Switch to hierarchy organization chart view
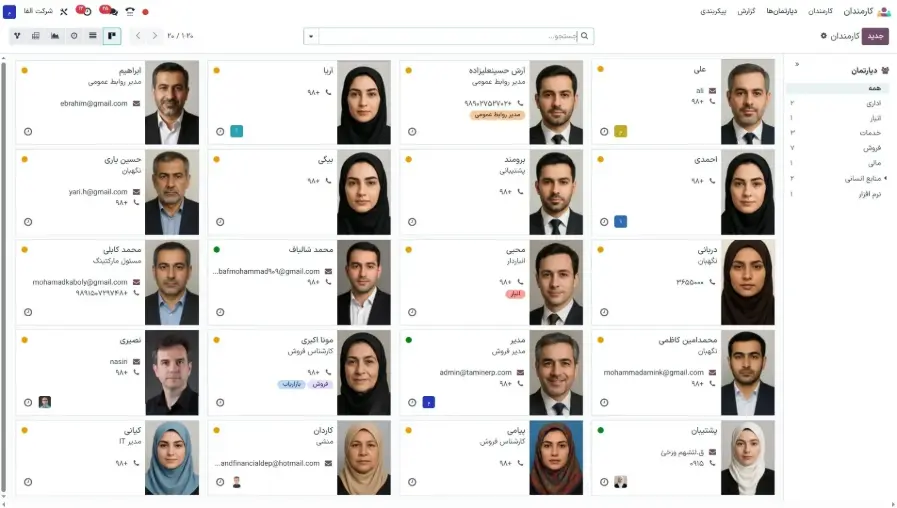Viewport: 897px width, 508px height. coord(17,35)
